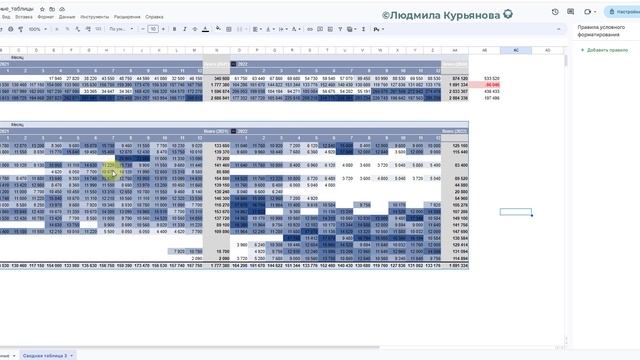Check the cloud save status icon
Image resolution: width=640 pixels, height=360 pixels.
62,9
